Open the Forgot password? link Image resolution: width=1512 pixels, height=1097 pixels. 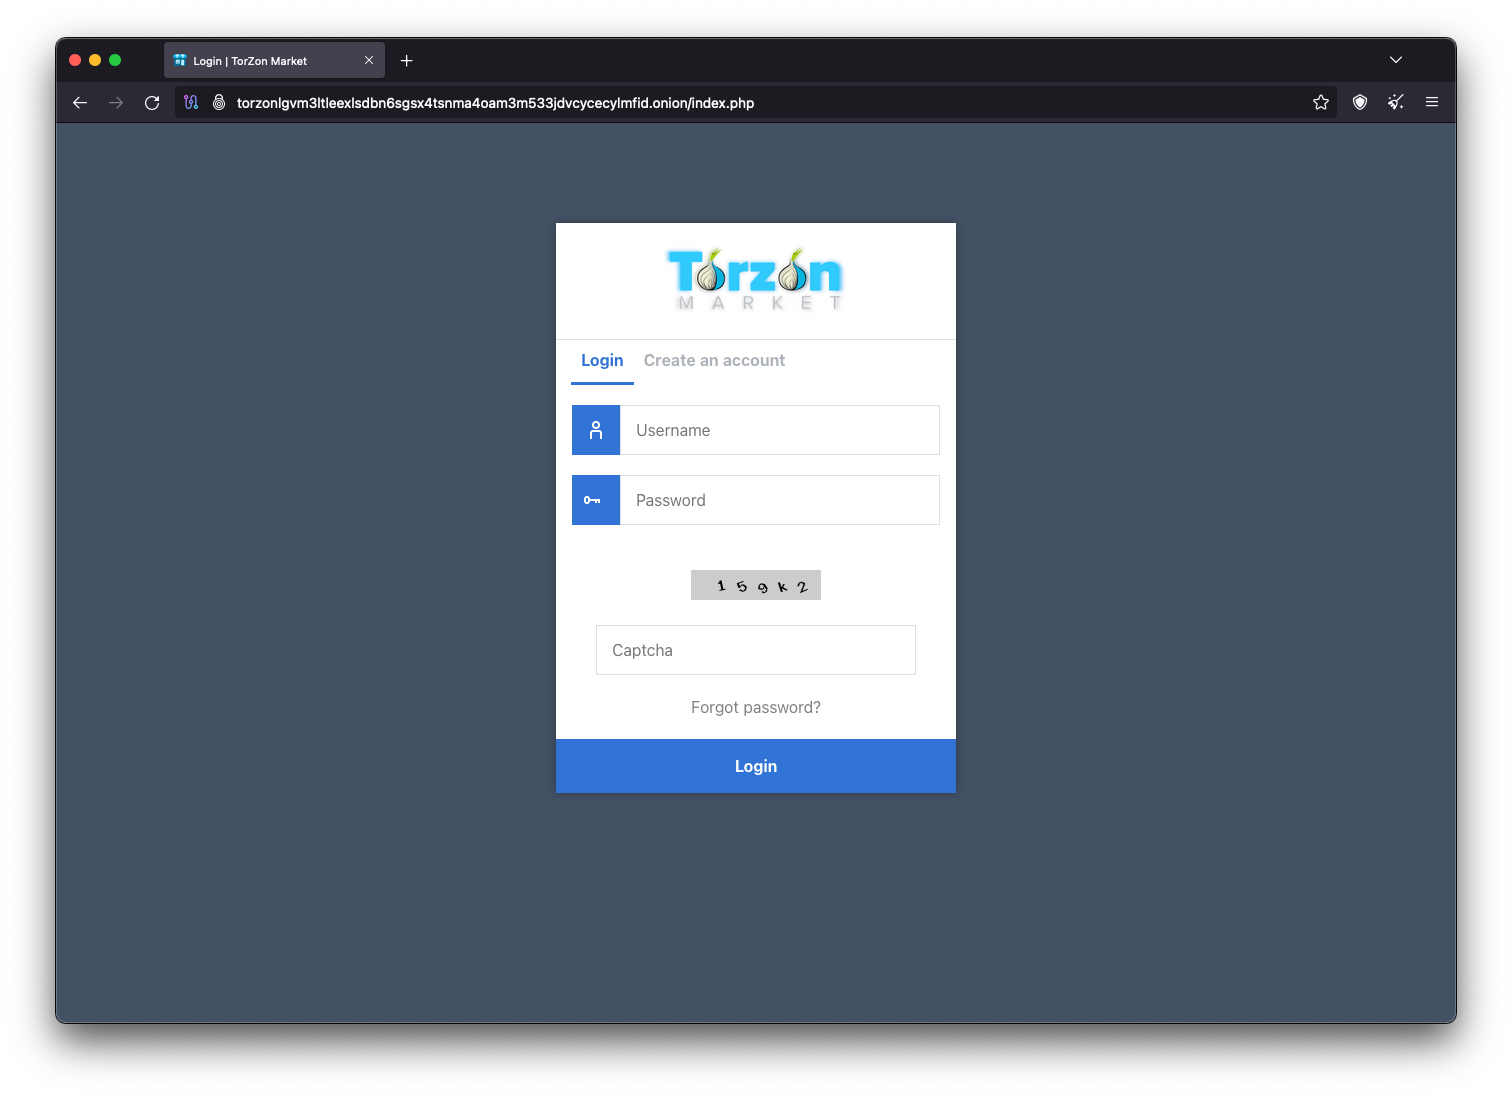[x=756, y=708]
